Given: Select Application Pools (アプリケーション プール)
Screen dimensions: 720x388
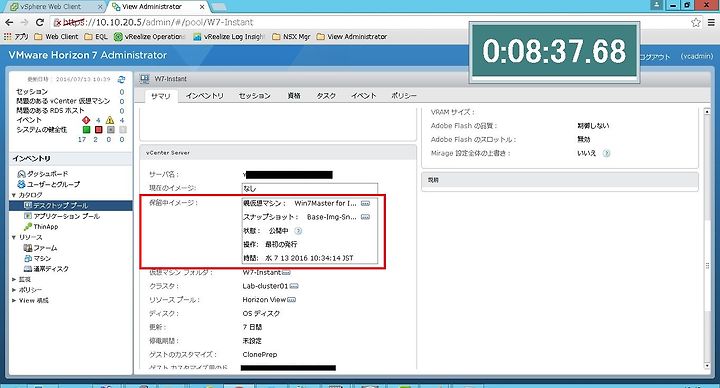Looking at the screenshot, I should (62, 216).
